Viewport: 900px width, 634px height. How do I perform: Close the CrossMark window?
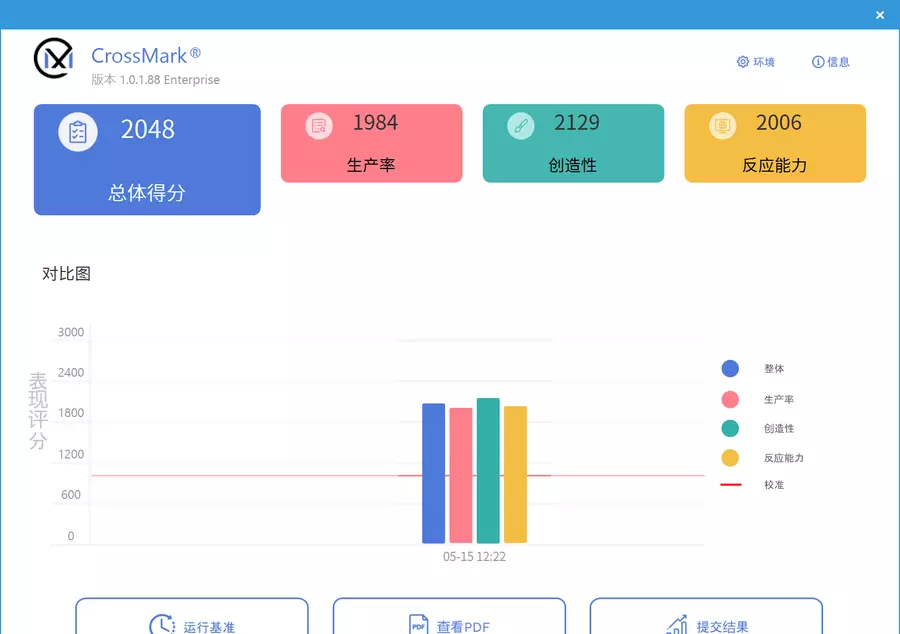pos(880,15)
